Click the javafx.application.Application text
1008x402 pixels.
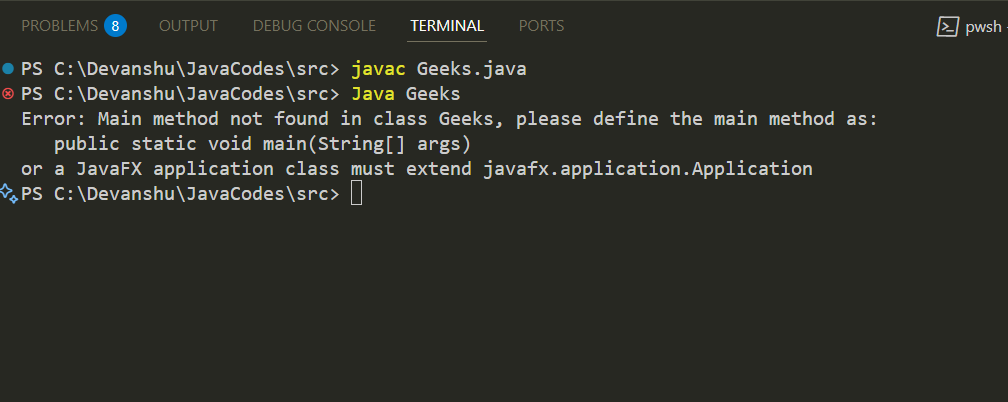[x=648, y=169]
